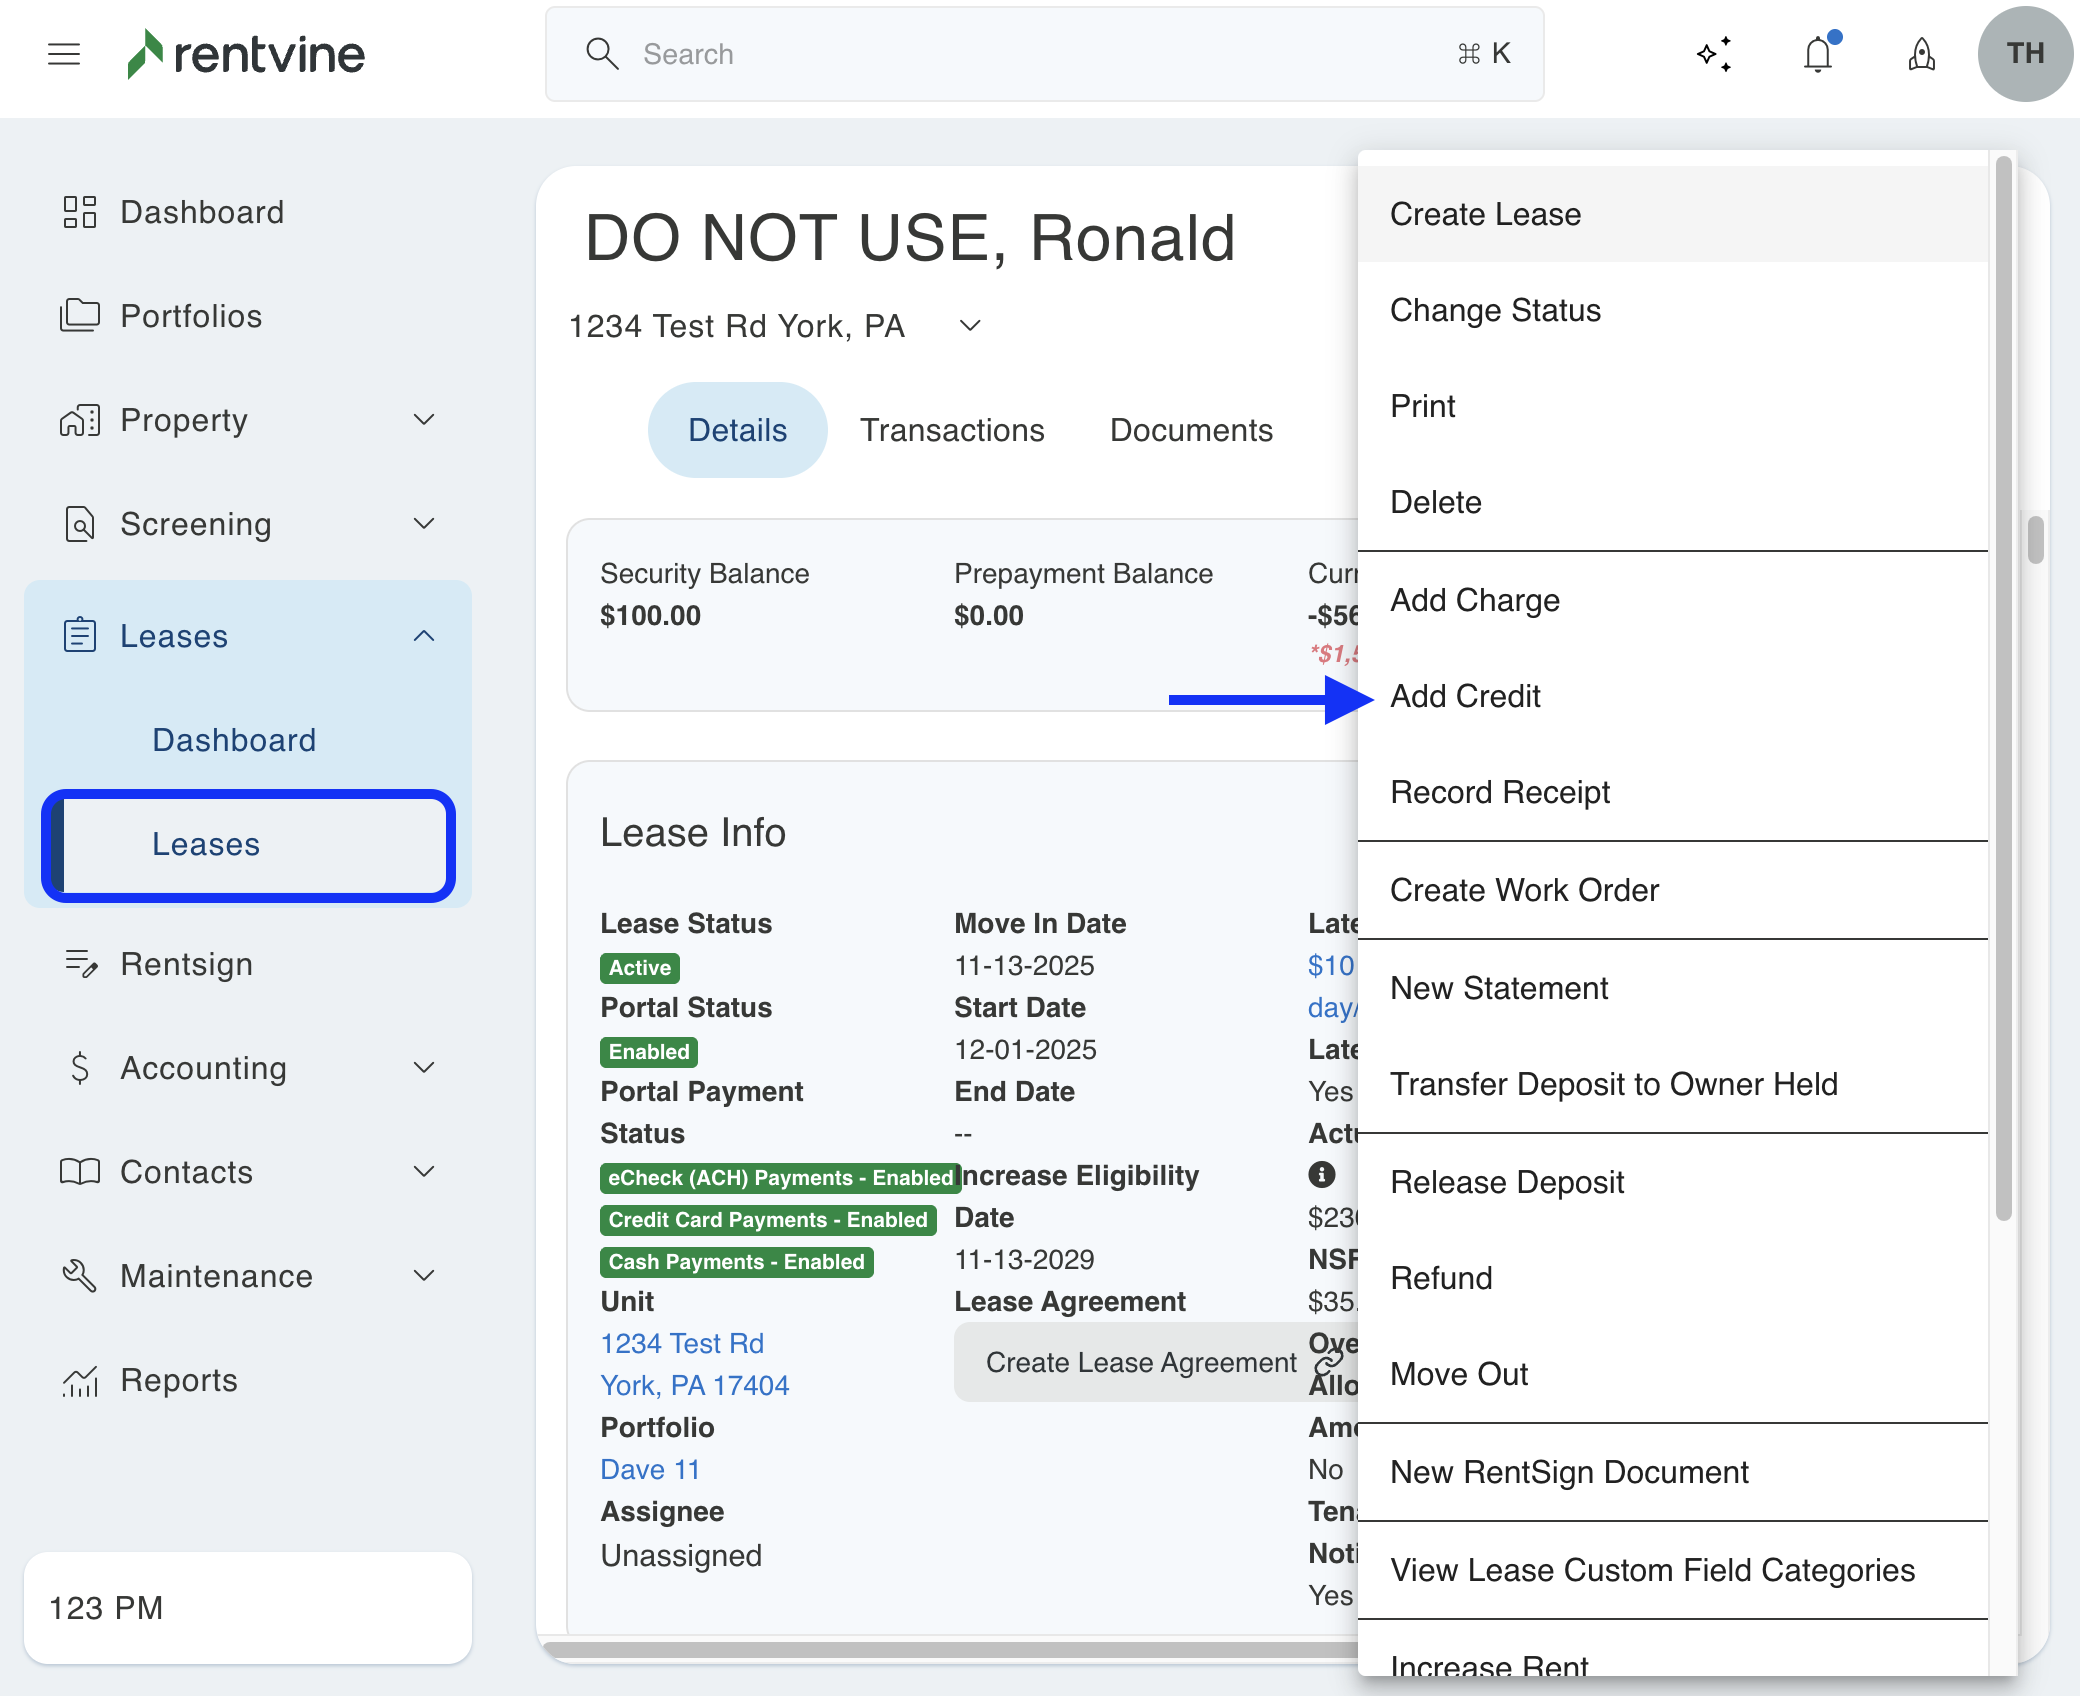Expand the Property sidebar section

(424, 420)
